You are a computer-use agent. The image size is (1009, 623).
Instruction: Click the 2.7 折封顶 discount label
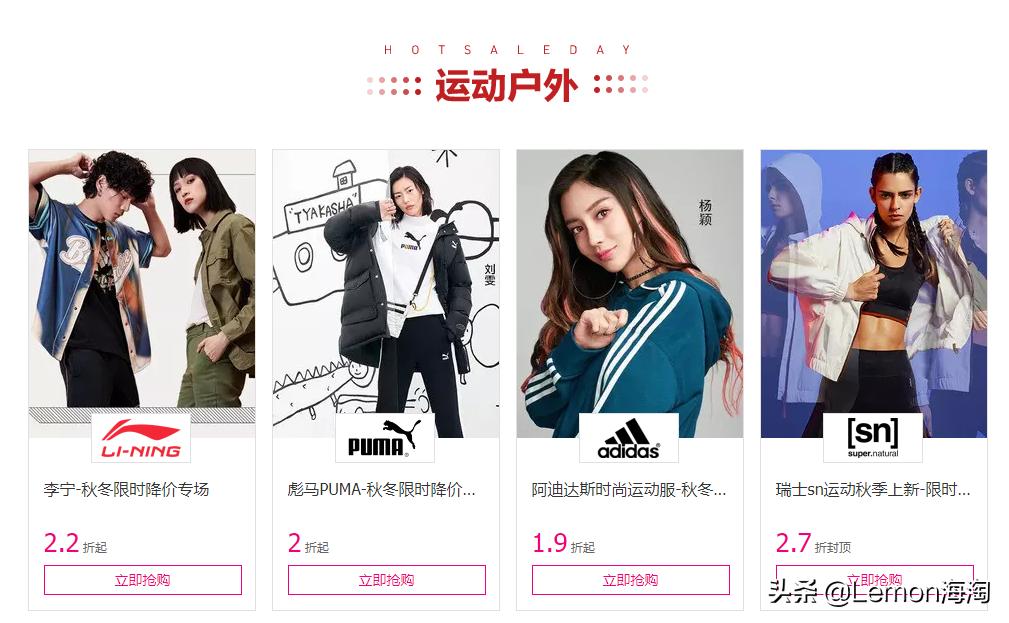813,544
